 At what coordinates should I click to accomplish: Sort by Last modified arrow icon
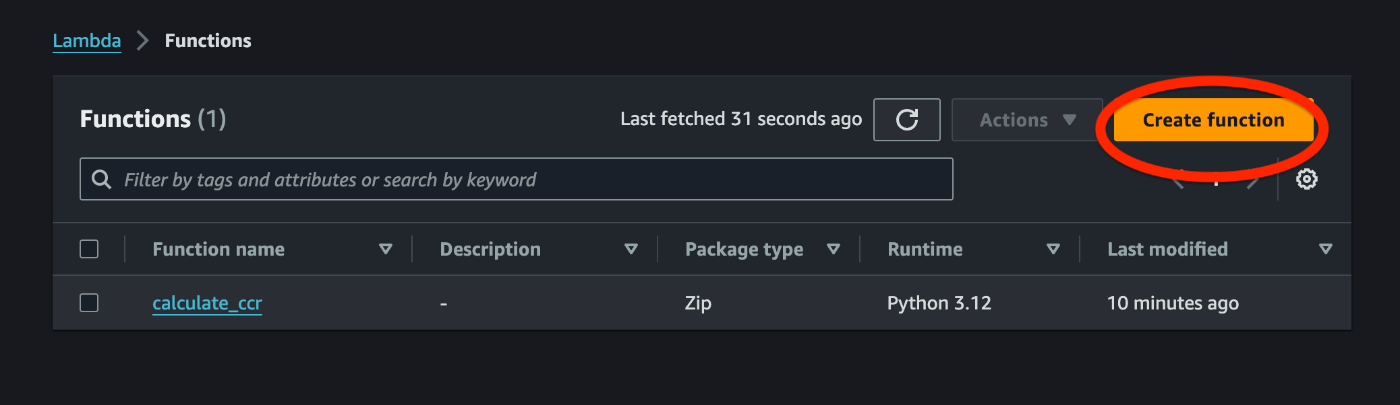click(1326, 249)
